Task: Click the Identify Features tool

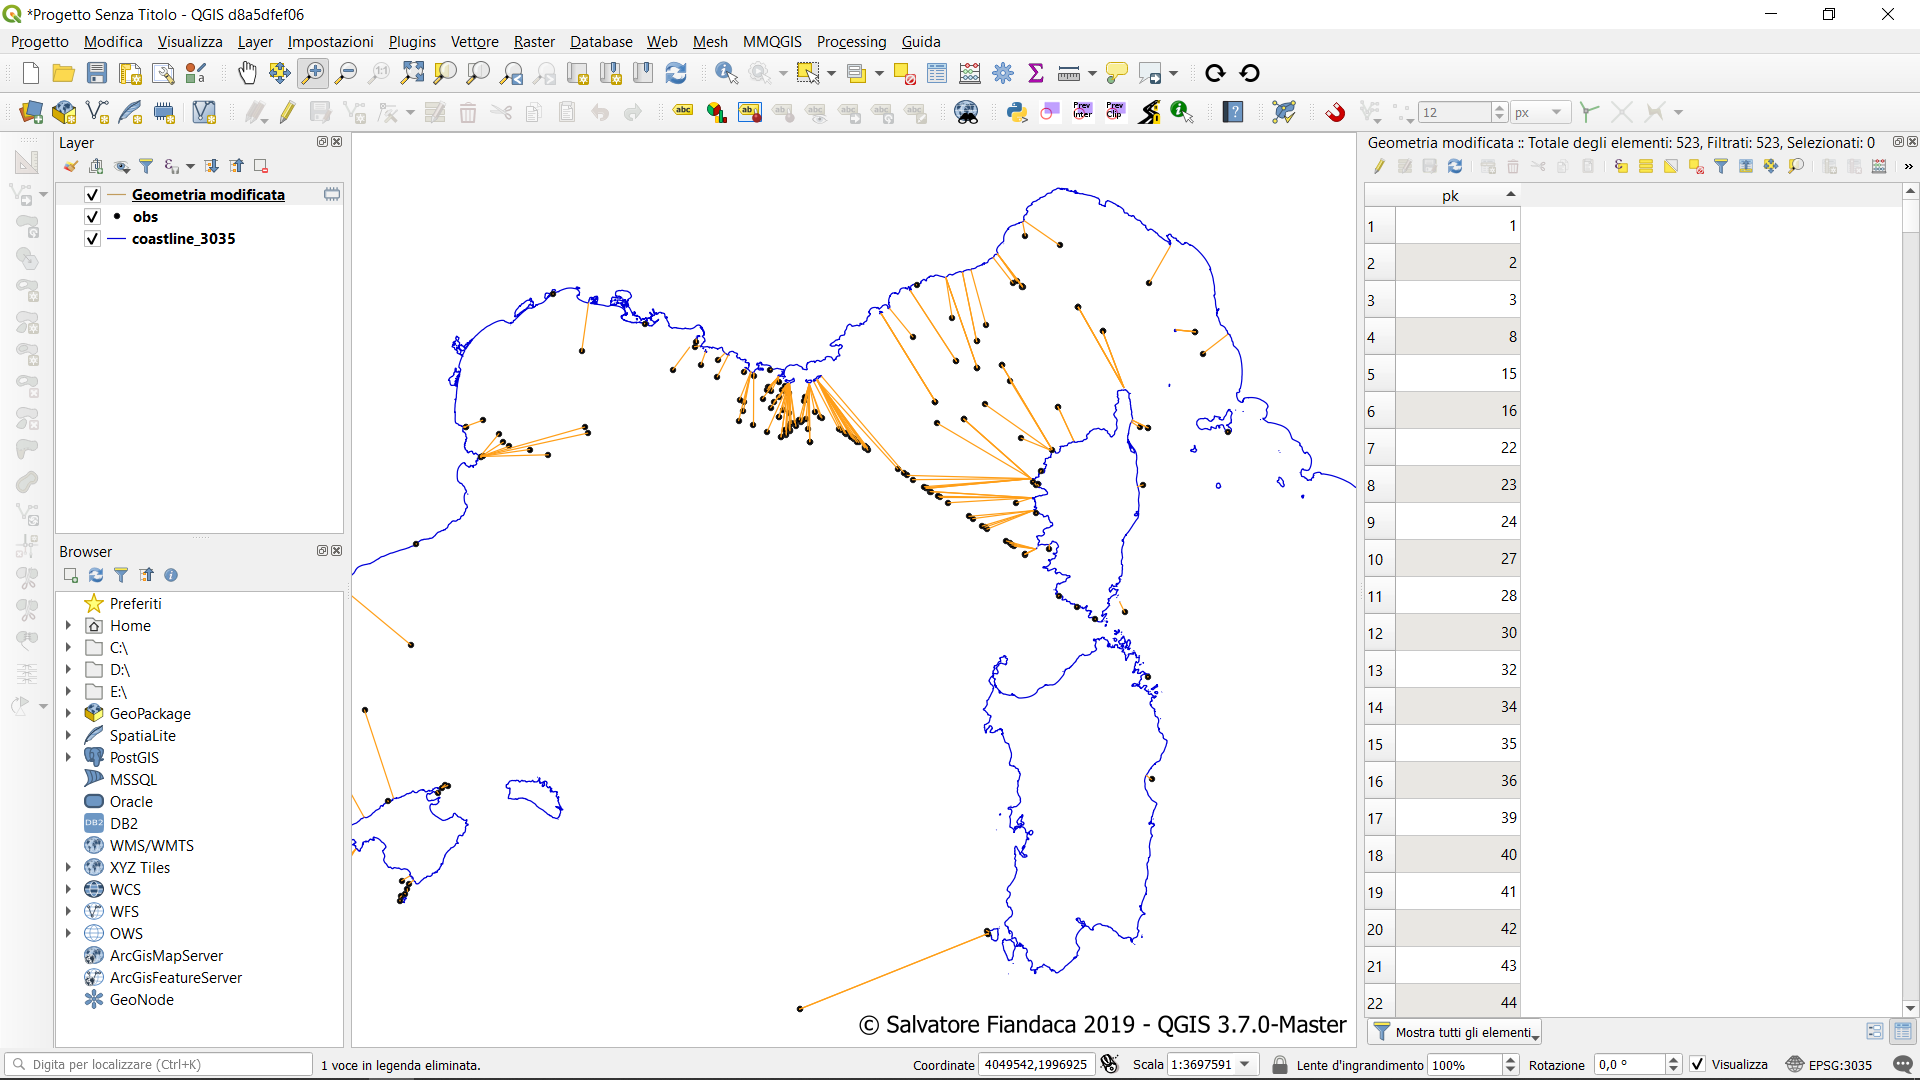Action: tap(726, 73)
